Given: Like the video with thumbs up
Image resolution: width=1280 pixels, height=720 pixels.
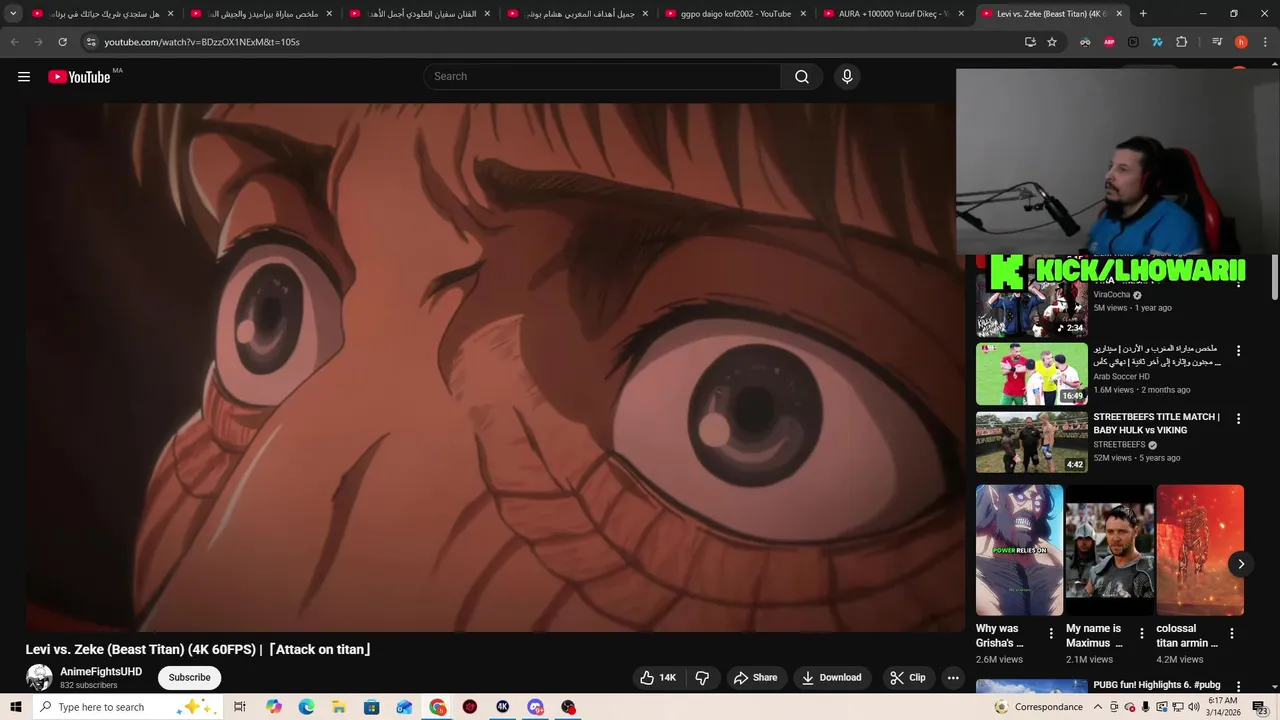Looking at the screenshot, I should coord(658,678).
